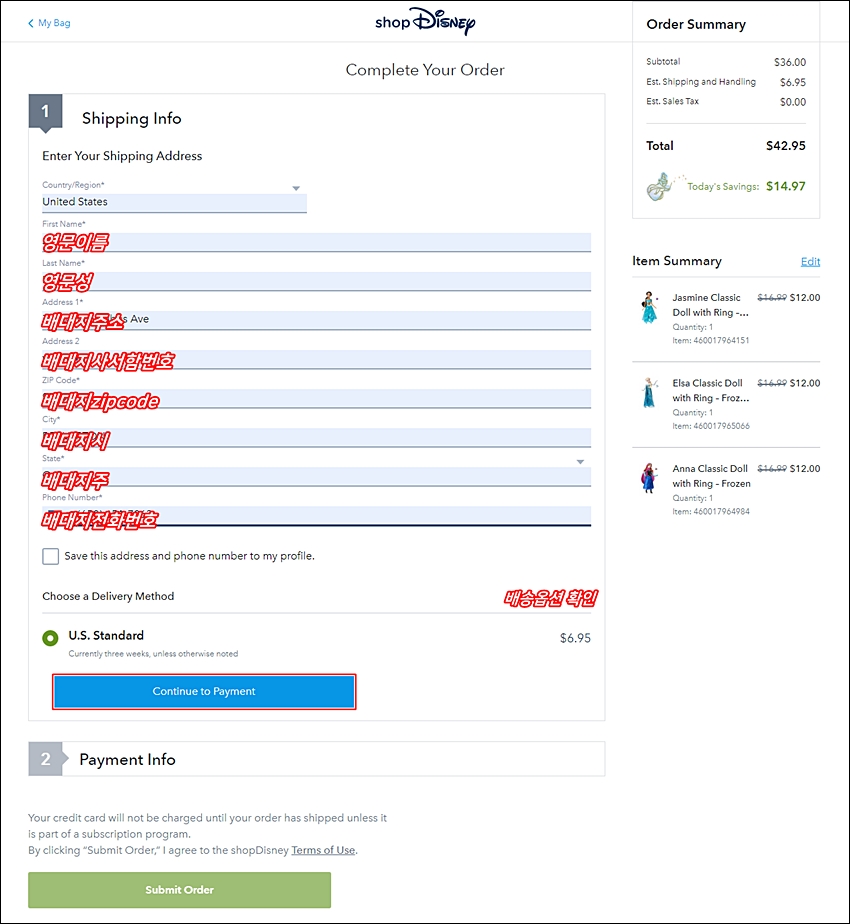Open the Anna Classic Doll thumbnail

649,478
